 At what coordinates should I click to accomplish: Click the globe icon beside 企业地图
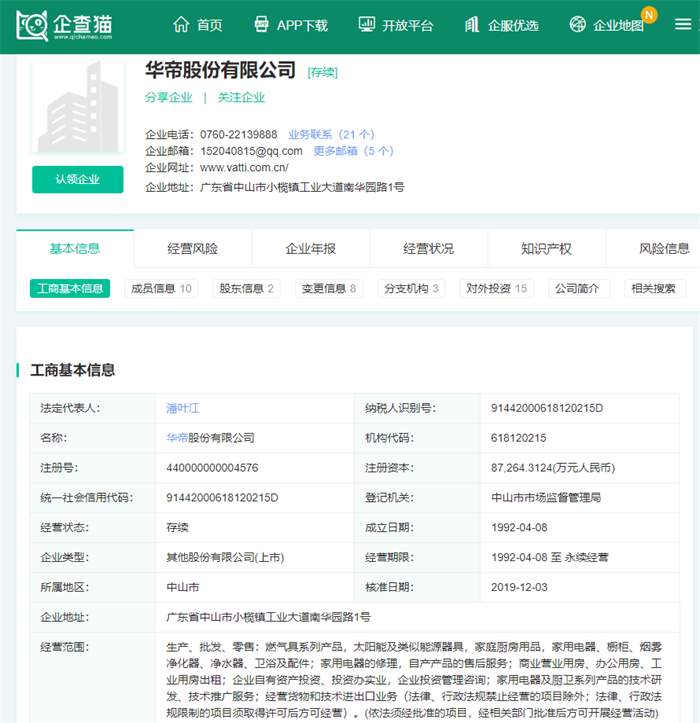point(577,24)
